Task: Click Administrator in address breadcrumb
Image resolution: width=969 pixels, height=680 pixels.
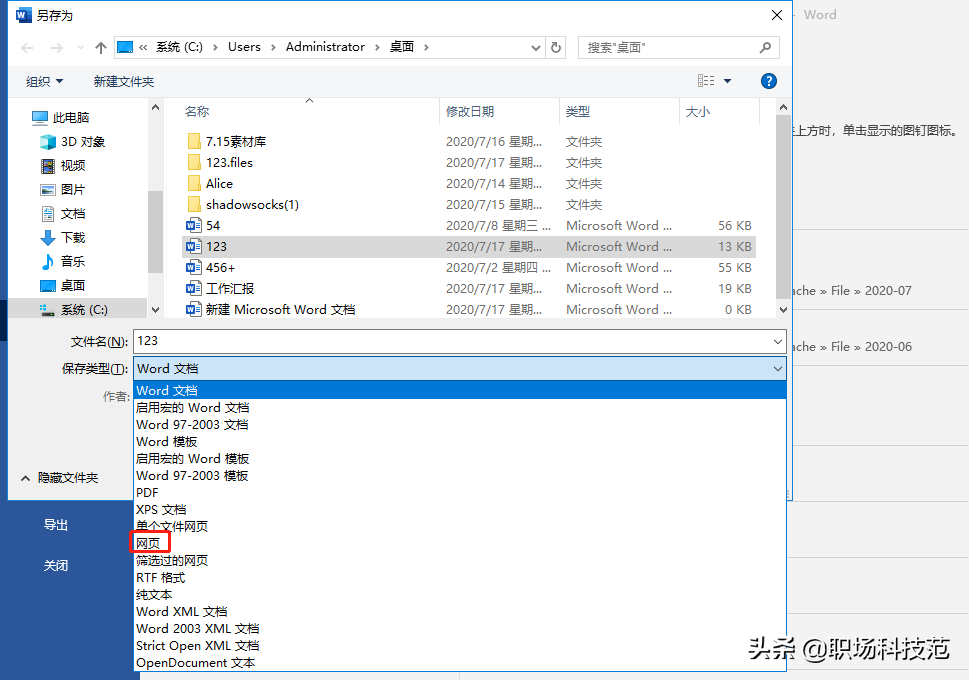Action: pos(325,47)
